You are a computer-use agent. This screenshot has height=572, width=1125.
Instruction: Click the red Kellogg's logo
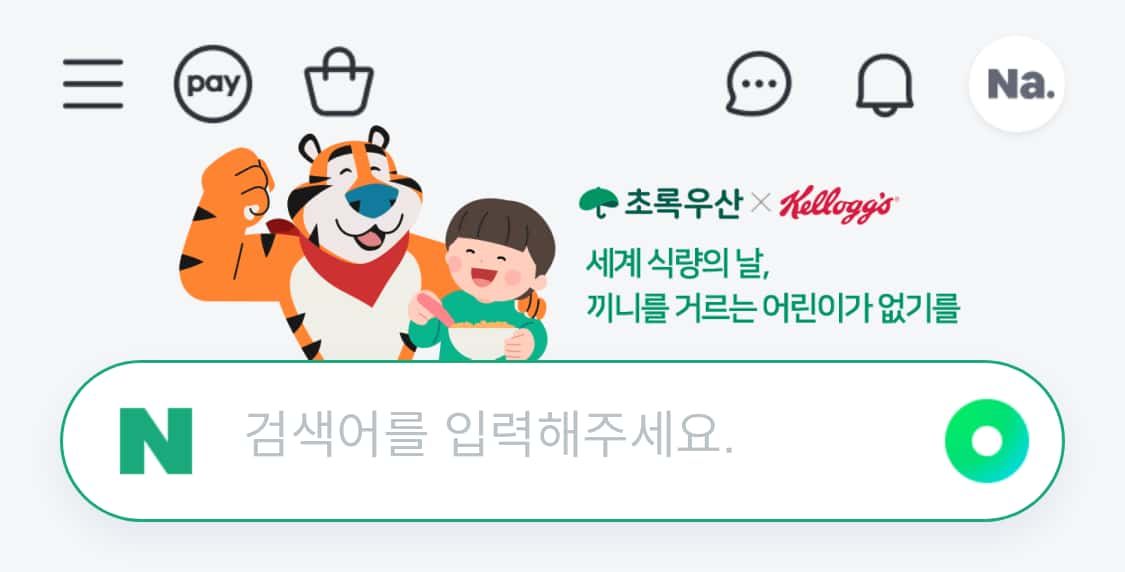pyautogui.click(x=838, y=206)
